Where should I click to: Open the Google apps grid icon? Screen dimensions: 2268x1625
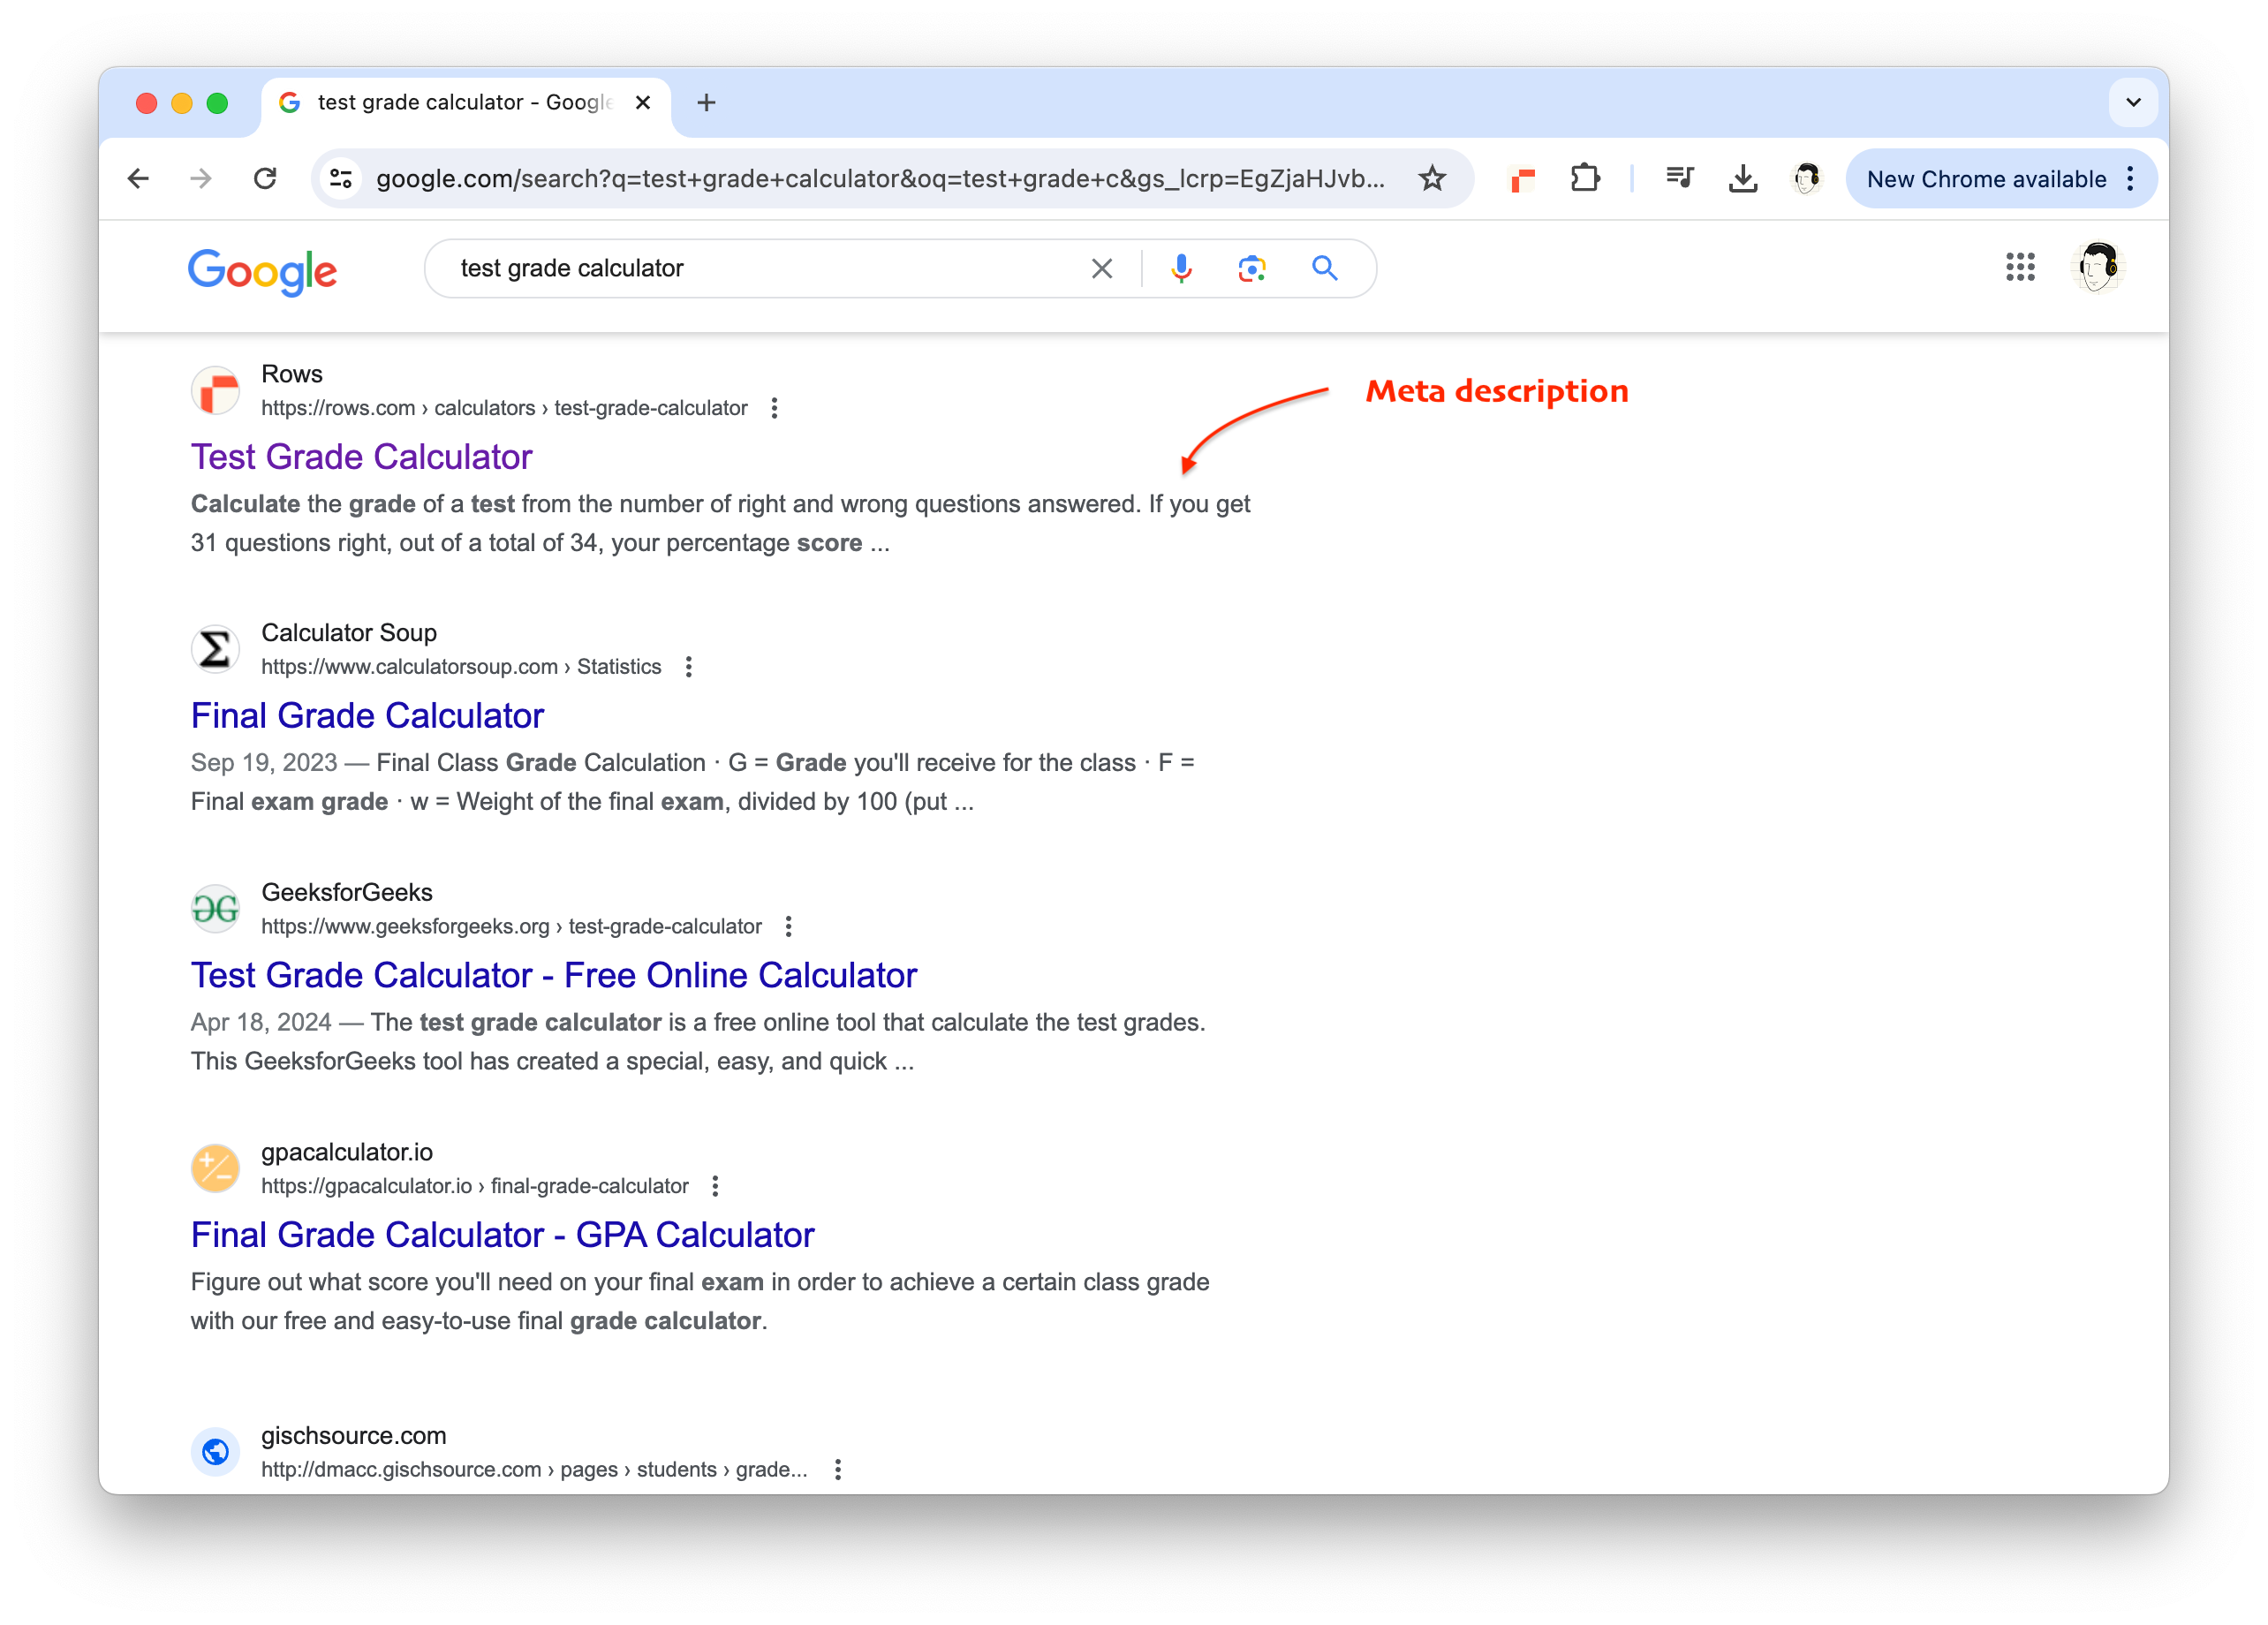tap(2021, 267)
